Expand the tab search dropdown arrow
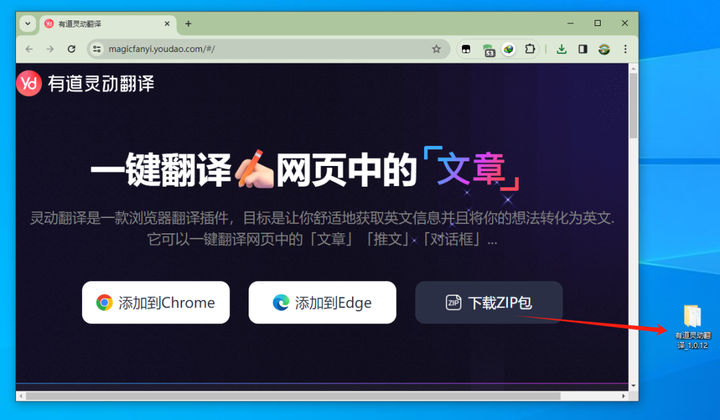The width and height of the screenshot is (720, 420). tap(28, 23)
